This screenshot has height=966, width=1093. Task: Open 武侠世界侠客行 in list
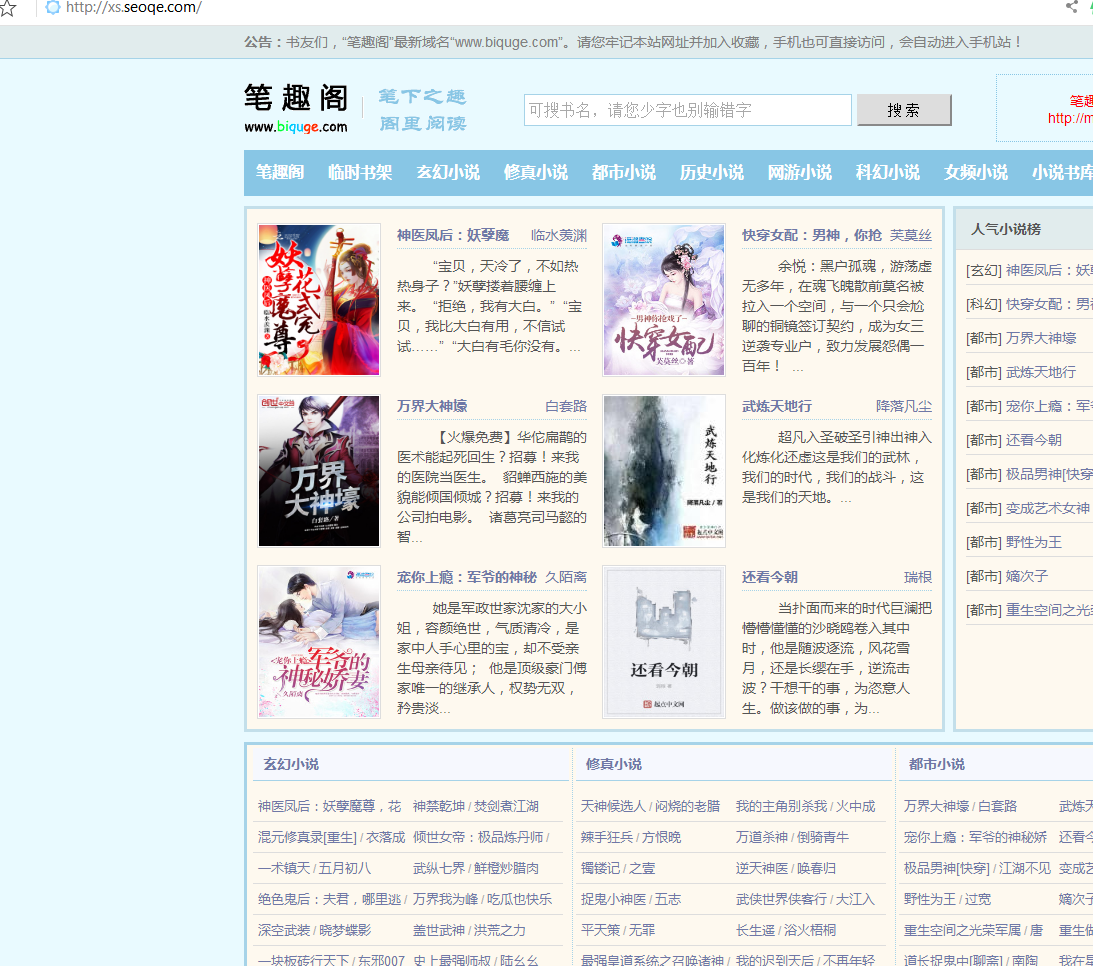tap(781, 899)
